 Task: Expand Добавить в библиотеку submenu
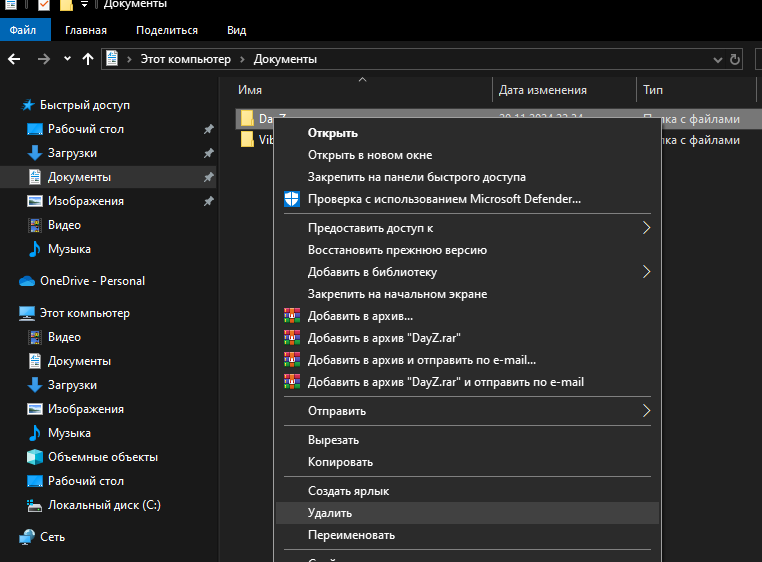click(x=467, y=272)
